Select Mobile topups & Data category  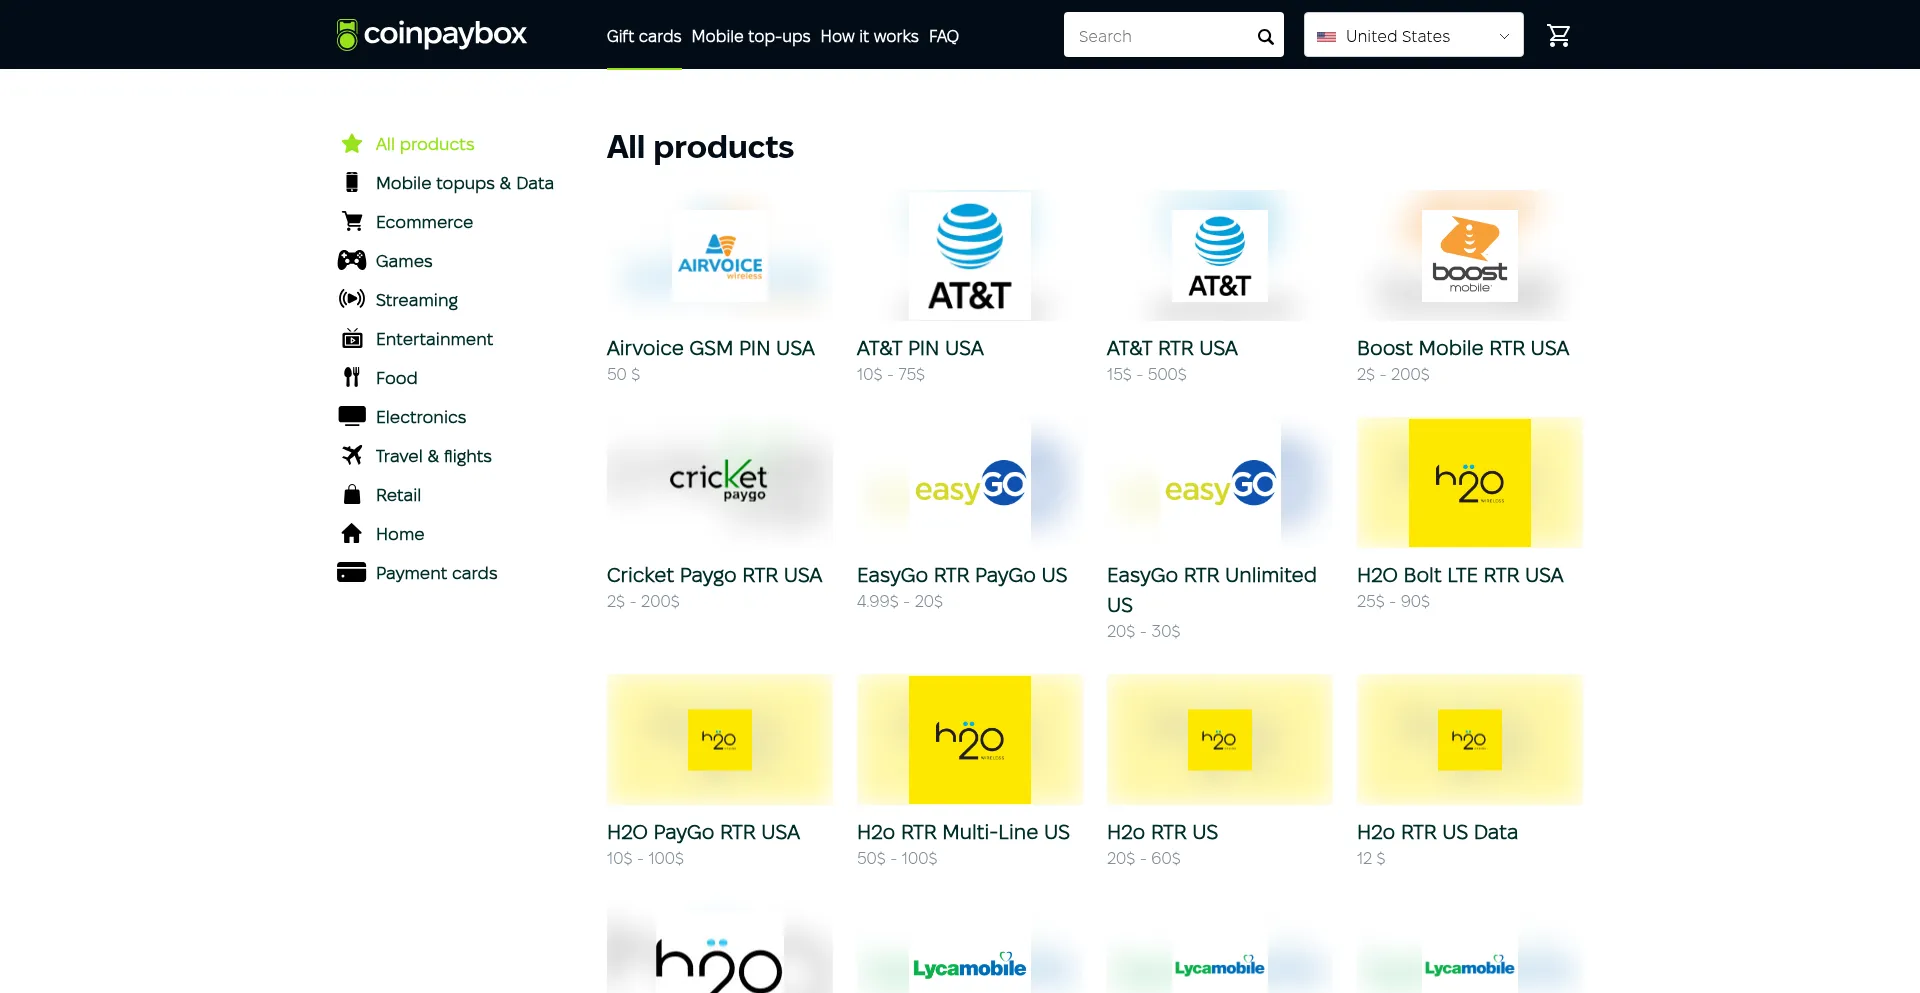click(465, 183)
